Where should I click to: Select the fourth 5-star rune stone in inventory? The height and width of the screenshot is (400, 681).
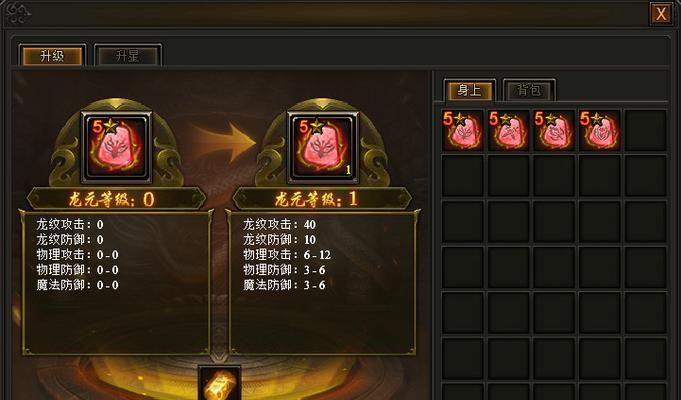coord(599,130)
